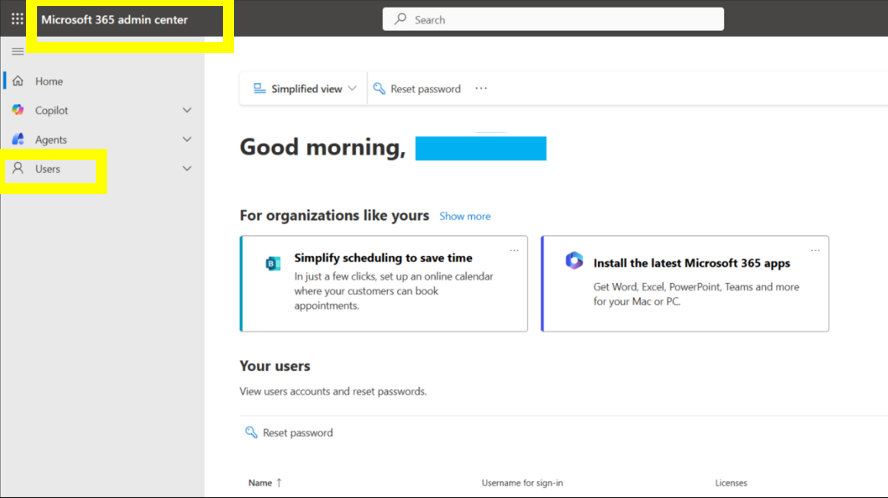Click the Bookings icon on scheduling card
The height and width of the screenshot is (498, 888).
pyautogui.click(x=272, y=264)
